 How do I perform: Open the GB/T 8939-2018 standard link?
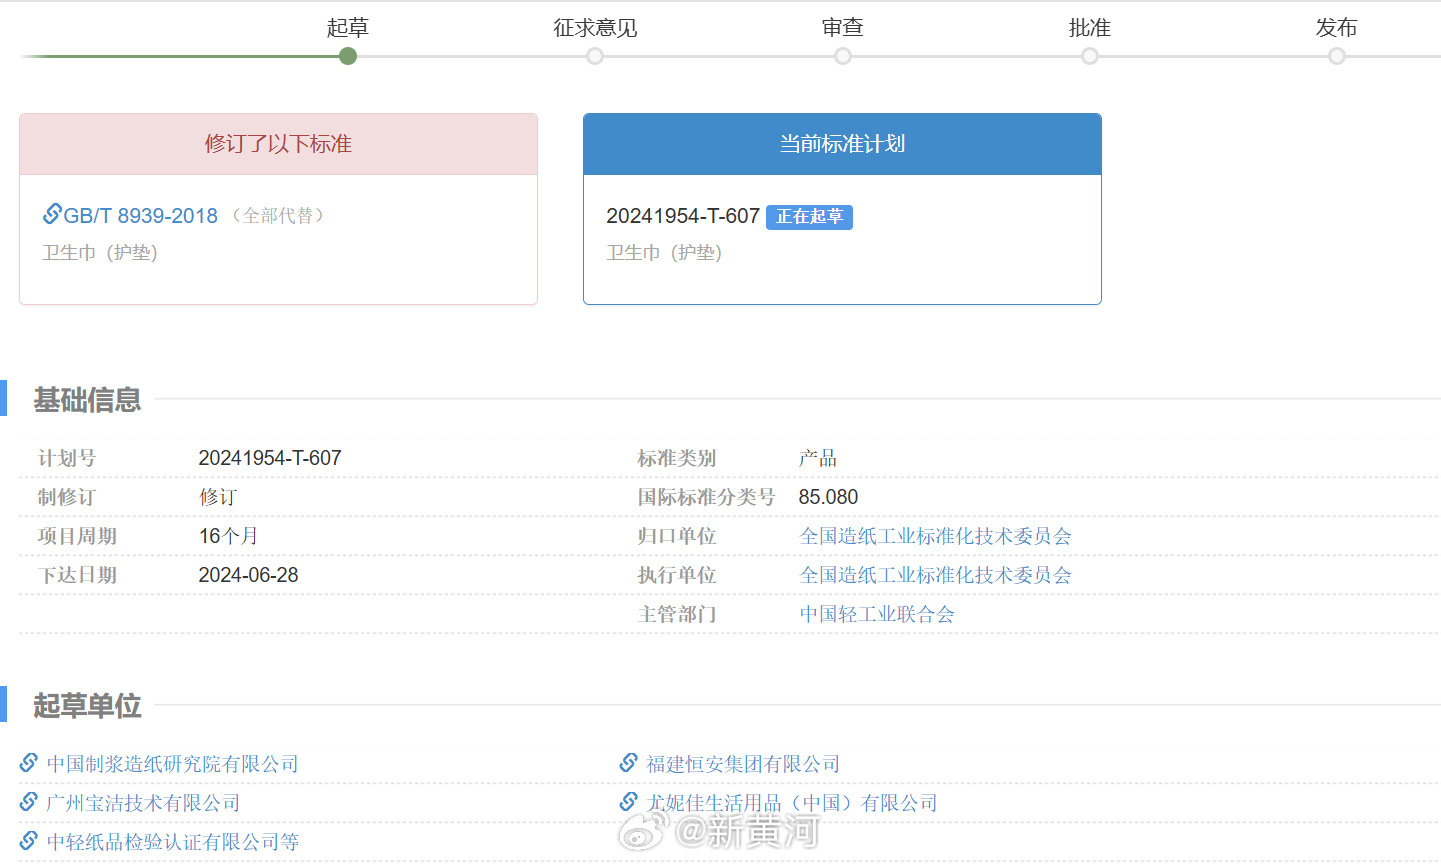click(141, 216)
